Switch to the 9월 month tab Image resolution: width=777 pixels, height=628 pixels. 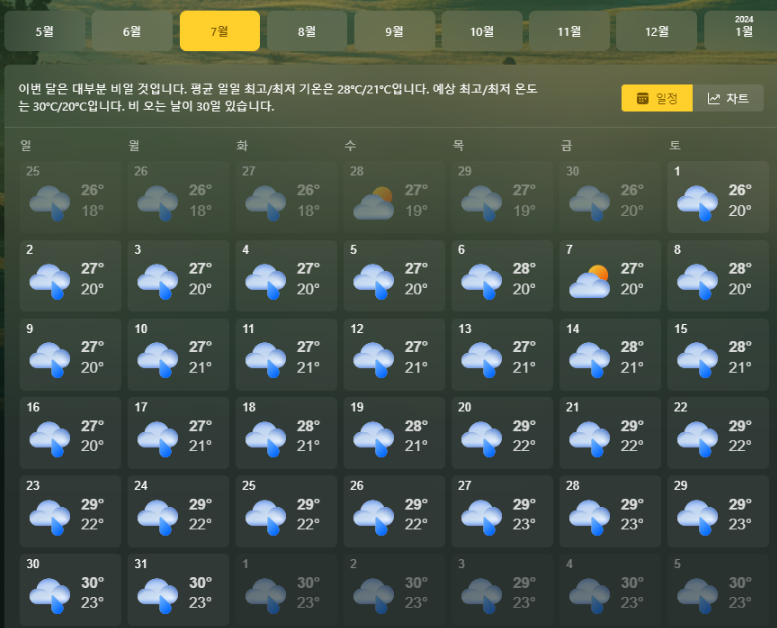(394, 31)
